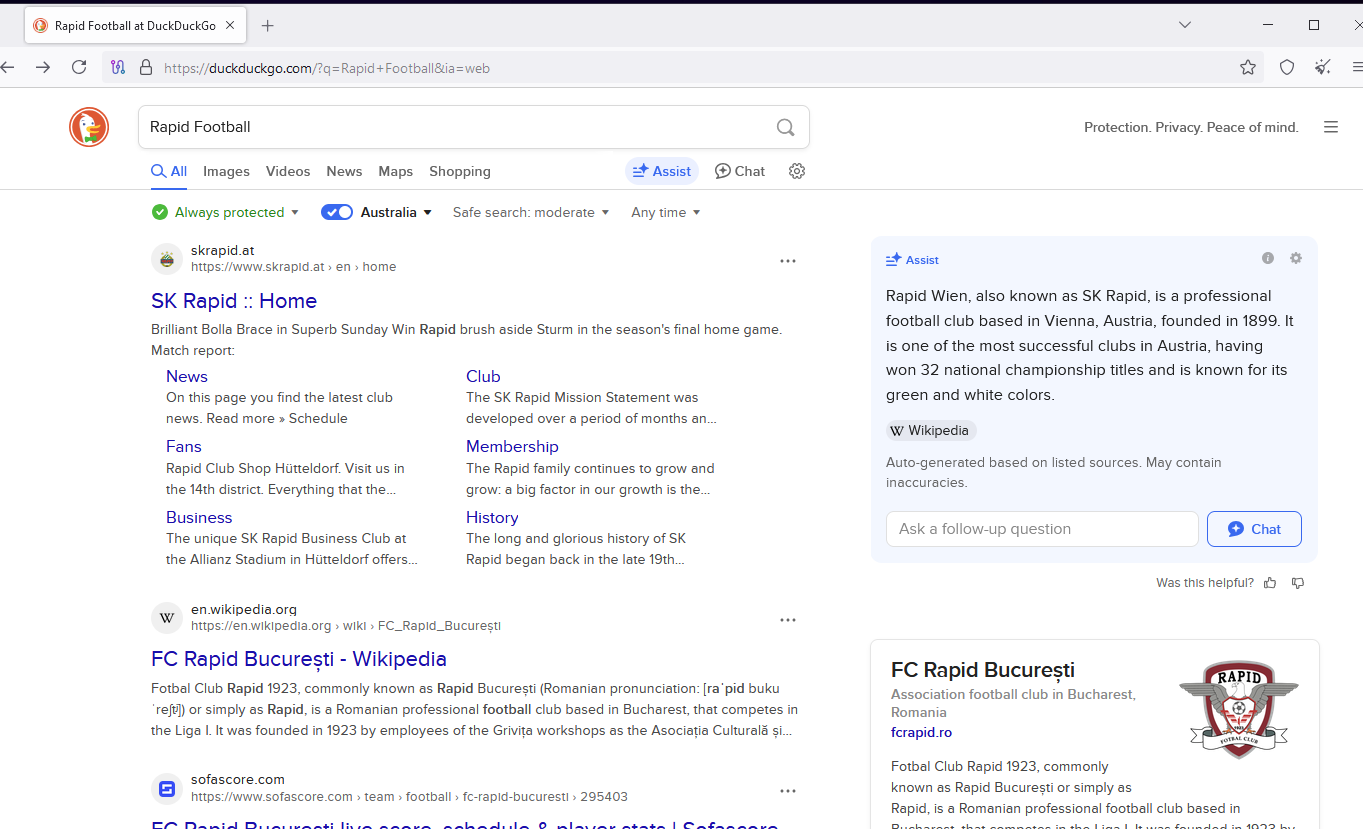The width and height of the screenshot is (1363, 829).
Task: Open the SK Rapid News sitelink
Action: click(x=187, y=376)
